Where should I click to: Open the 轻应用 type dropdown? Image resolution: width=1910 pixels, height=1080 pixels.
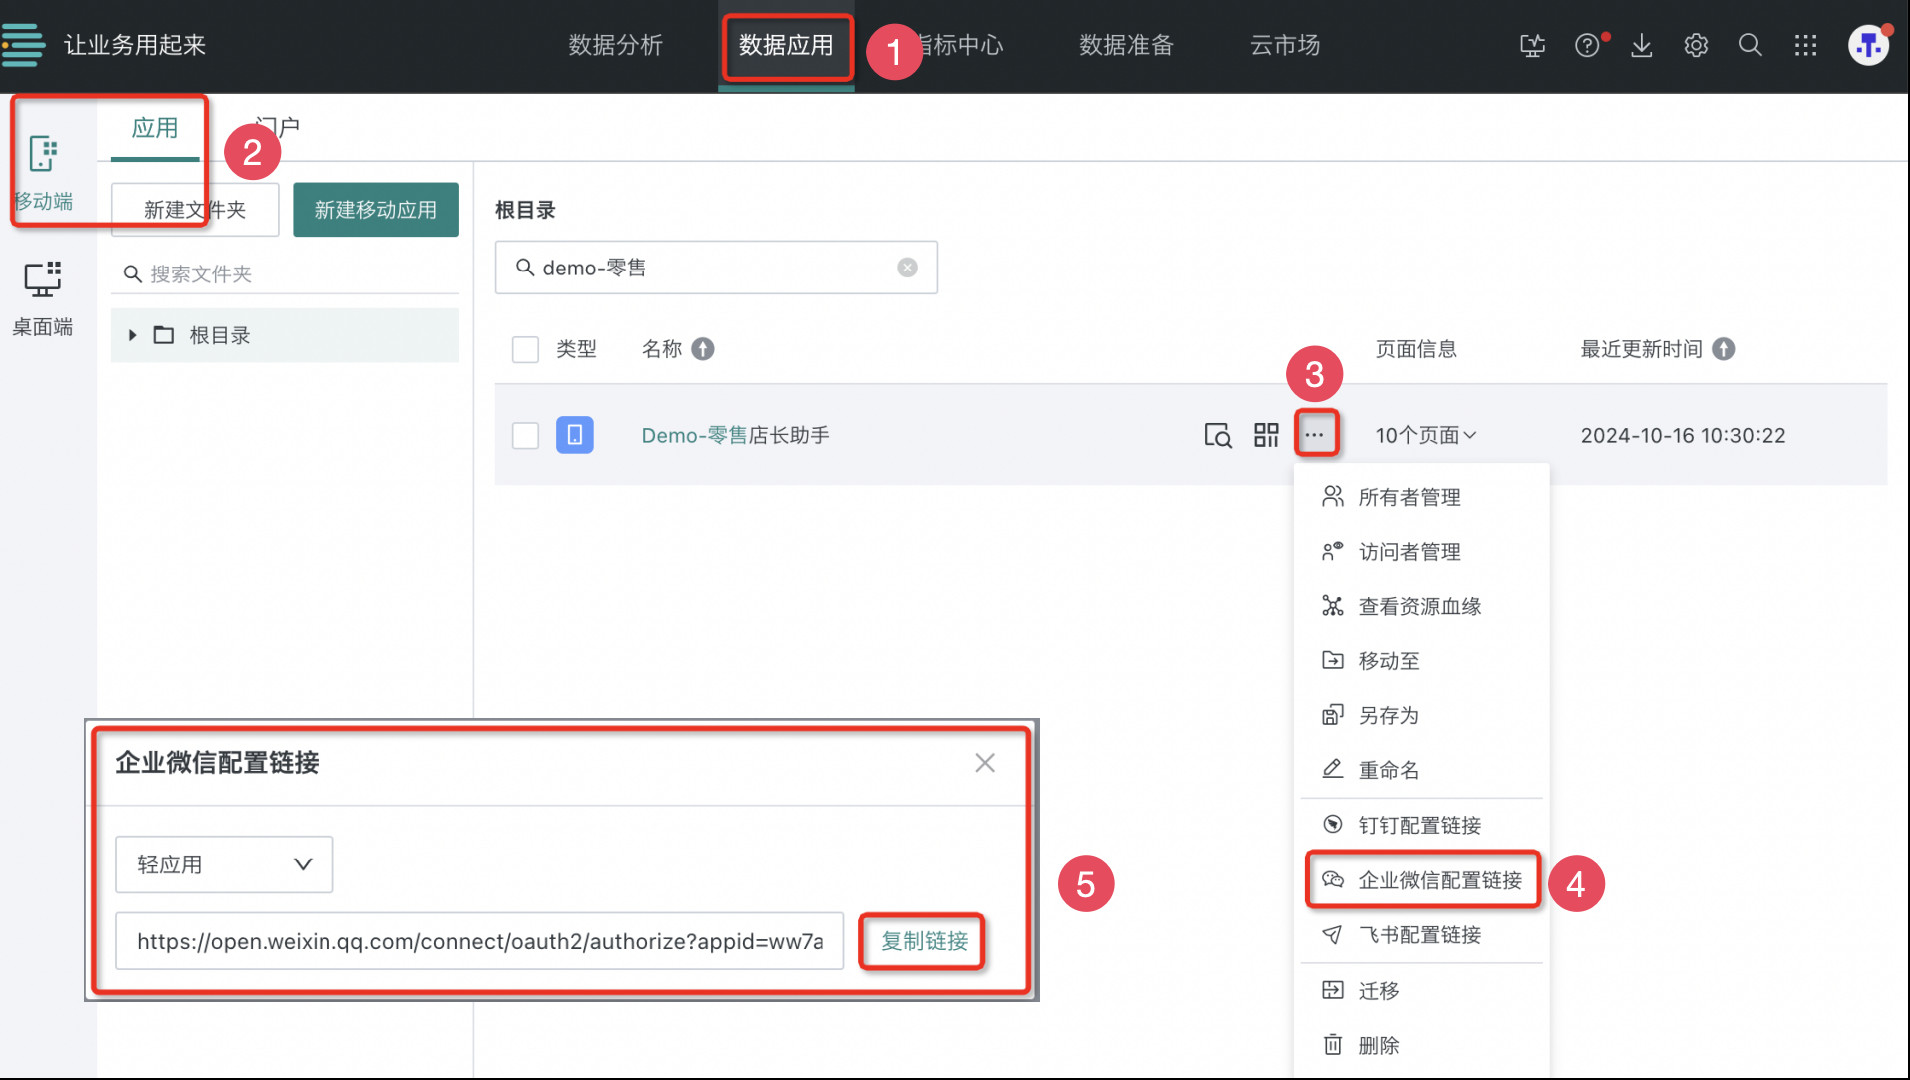tap(224, 864)
